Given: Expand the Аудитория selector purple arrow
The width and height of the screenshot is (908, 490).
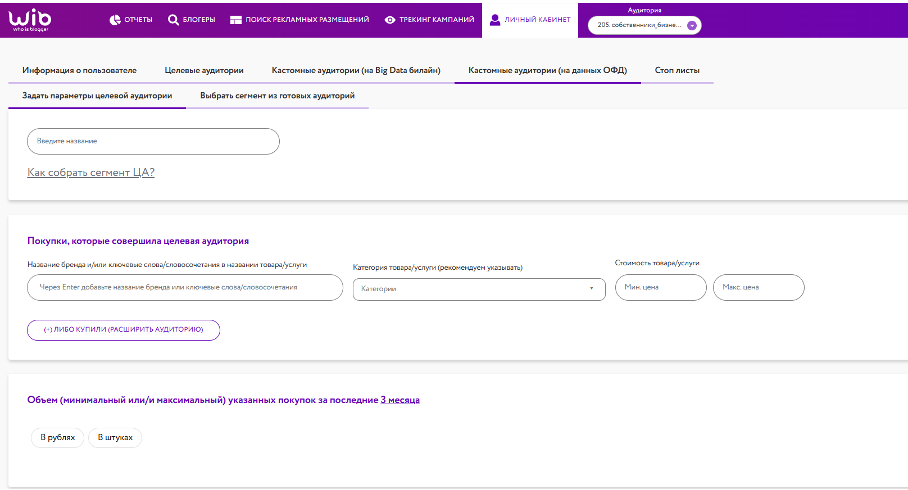Looking at the screenshot, I should 691,25.
